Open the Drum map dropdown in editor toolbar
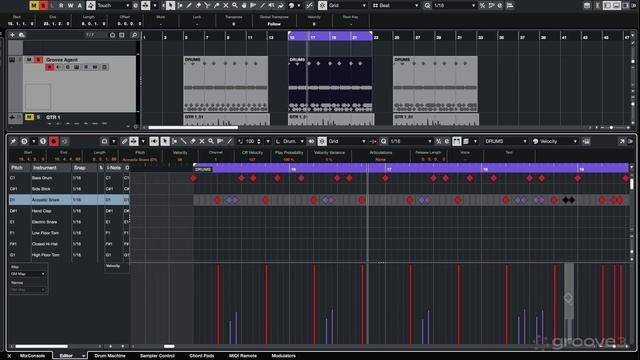This screenshot has height=360, width=640. [290, 141]
